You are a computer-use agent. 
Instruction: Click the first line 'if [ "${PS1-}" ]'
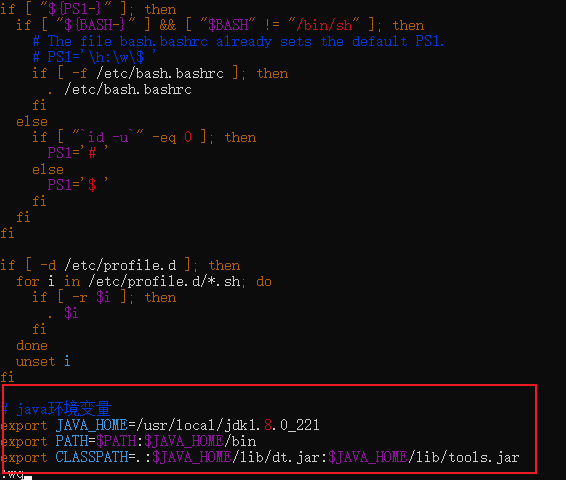[x=88, y=9]
